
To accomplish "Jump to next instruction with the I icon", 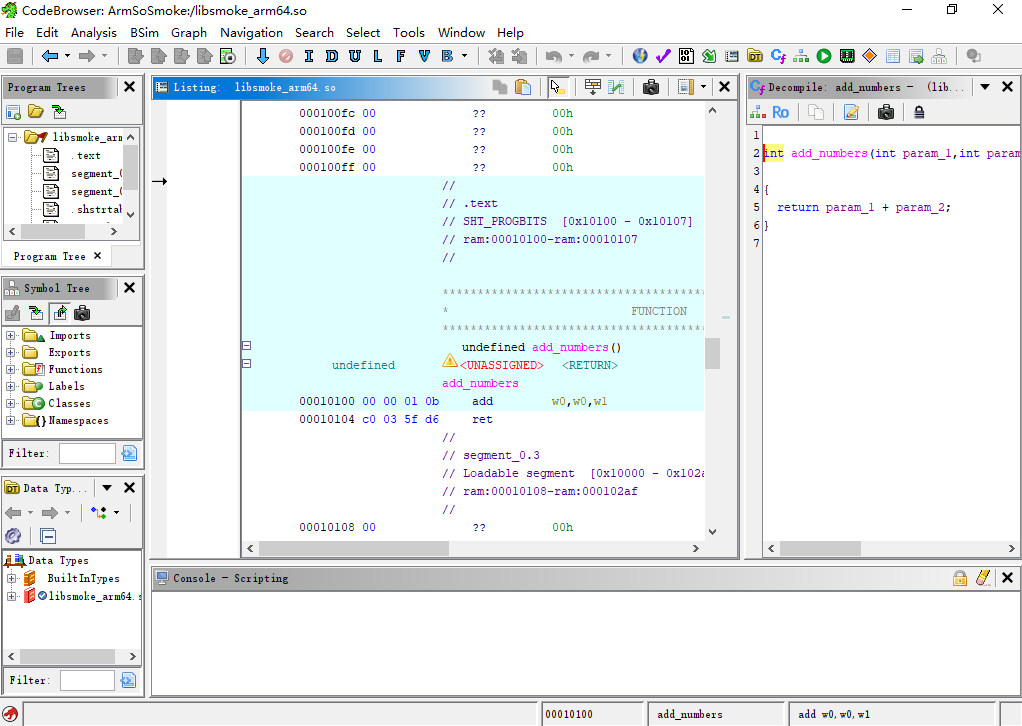I will pyautogui.click(x=308, y=56).
